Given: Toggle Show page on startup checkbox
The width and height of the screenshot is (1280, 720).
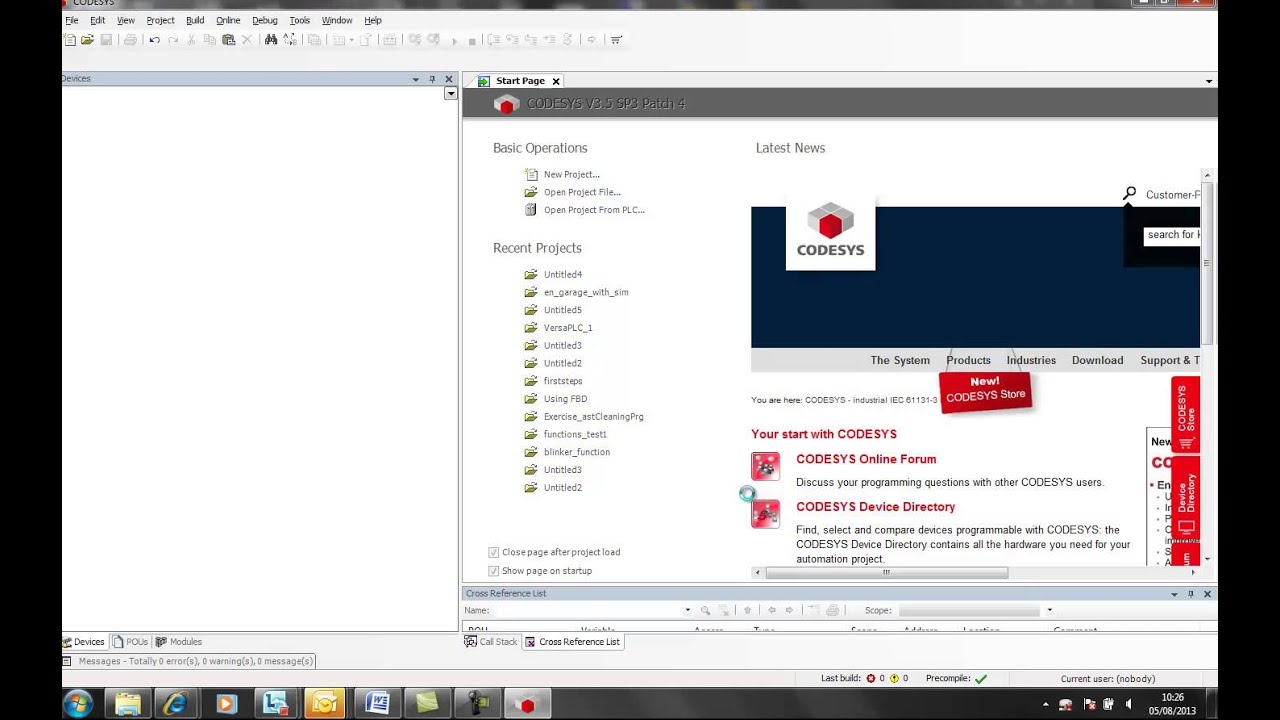Looking at the screenshot, I should coord(493,571).
